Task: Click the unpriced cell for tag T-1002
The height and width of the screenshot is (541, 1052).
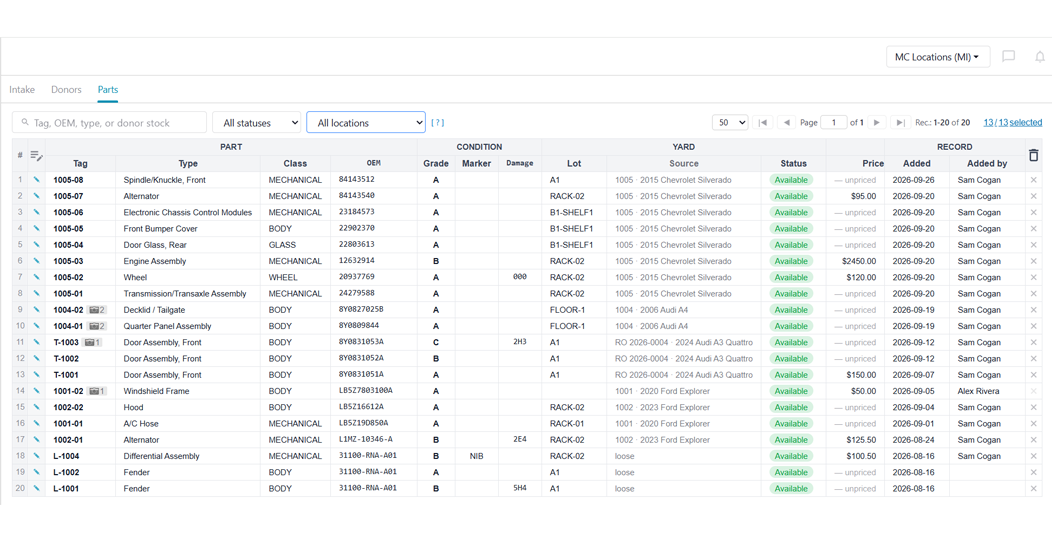Action: click(x=855, y=358)
